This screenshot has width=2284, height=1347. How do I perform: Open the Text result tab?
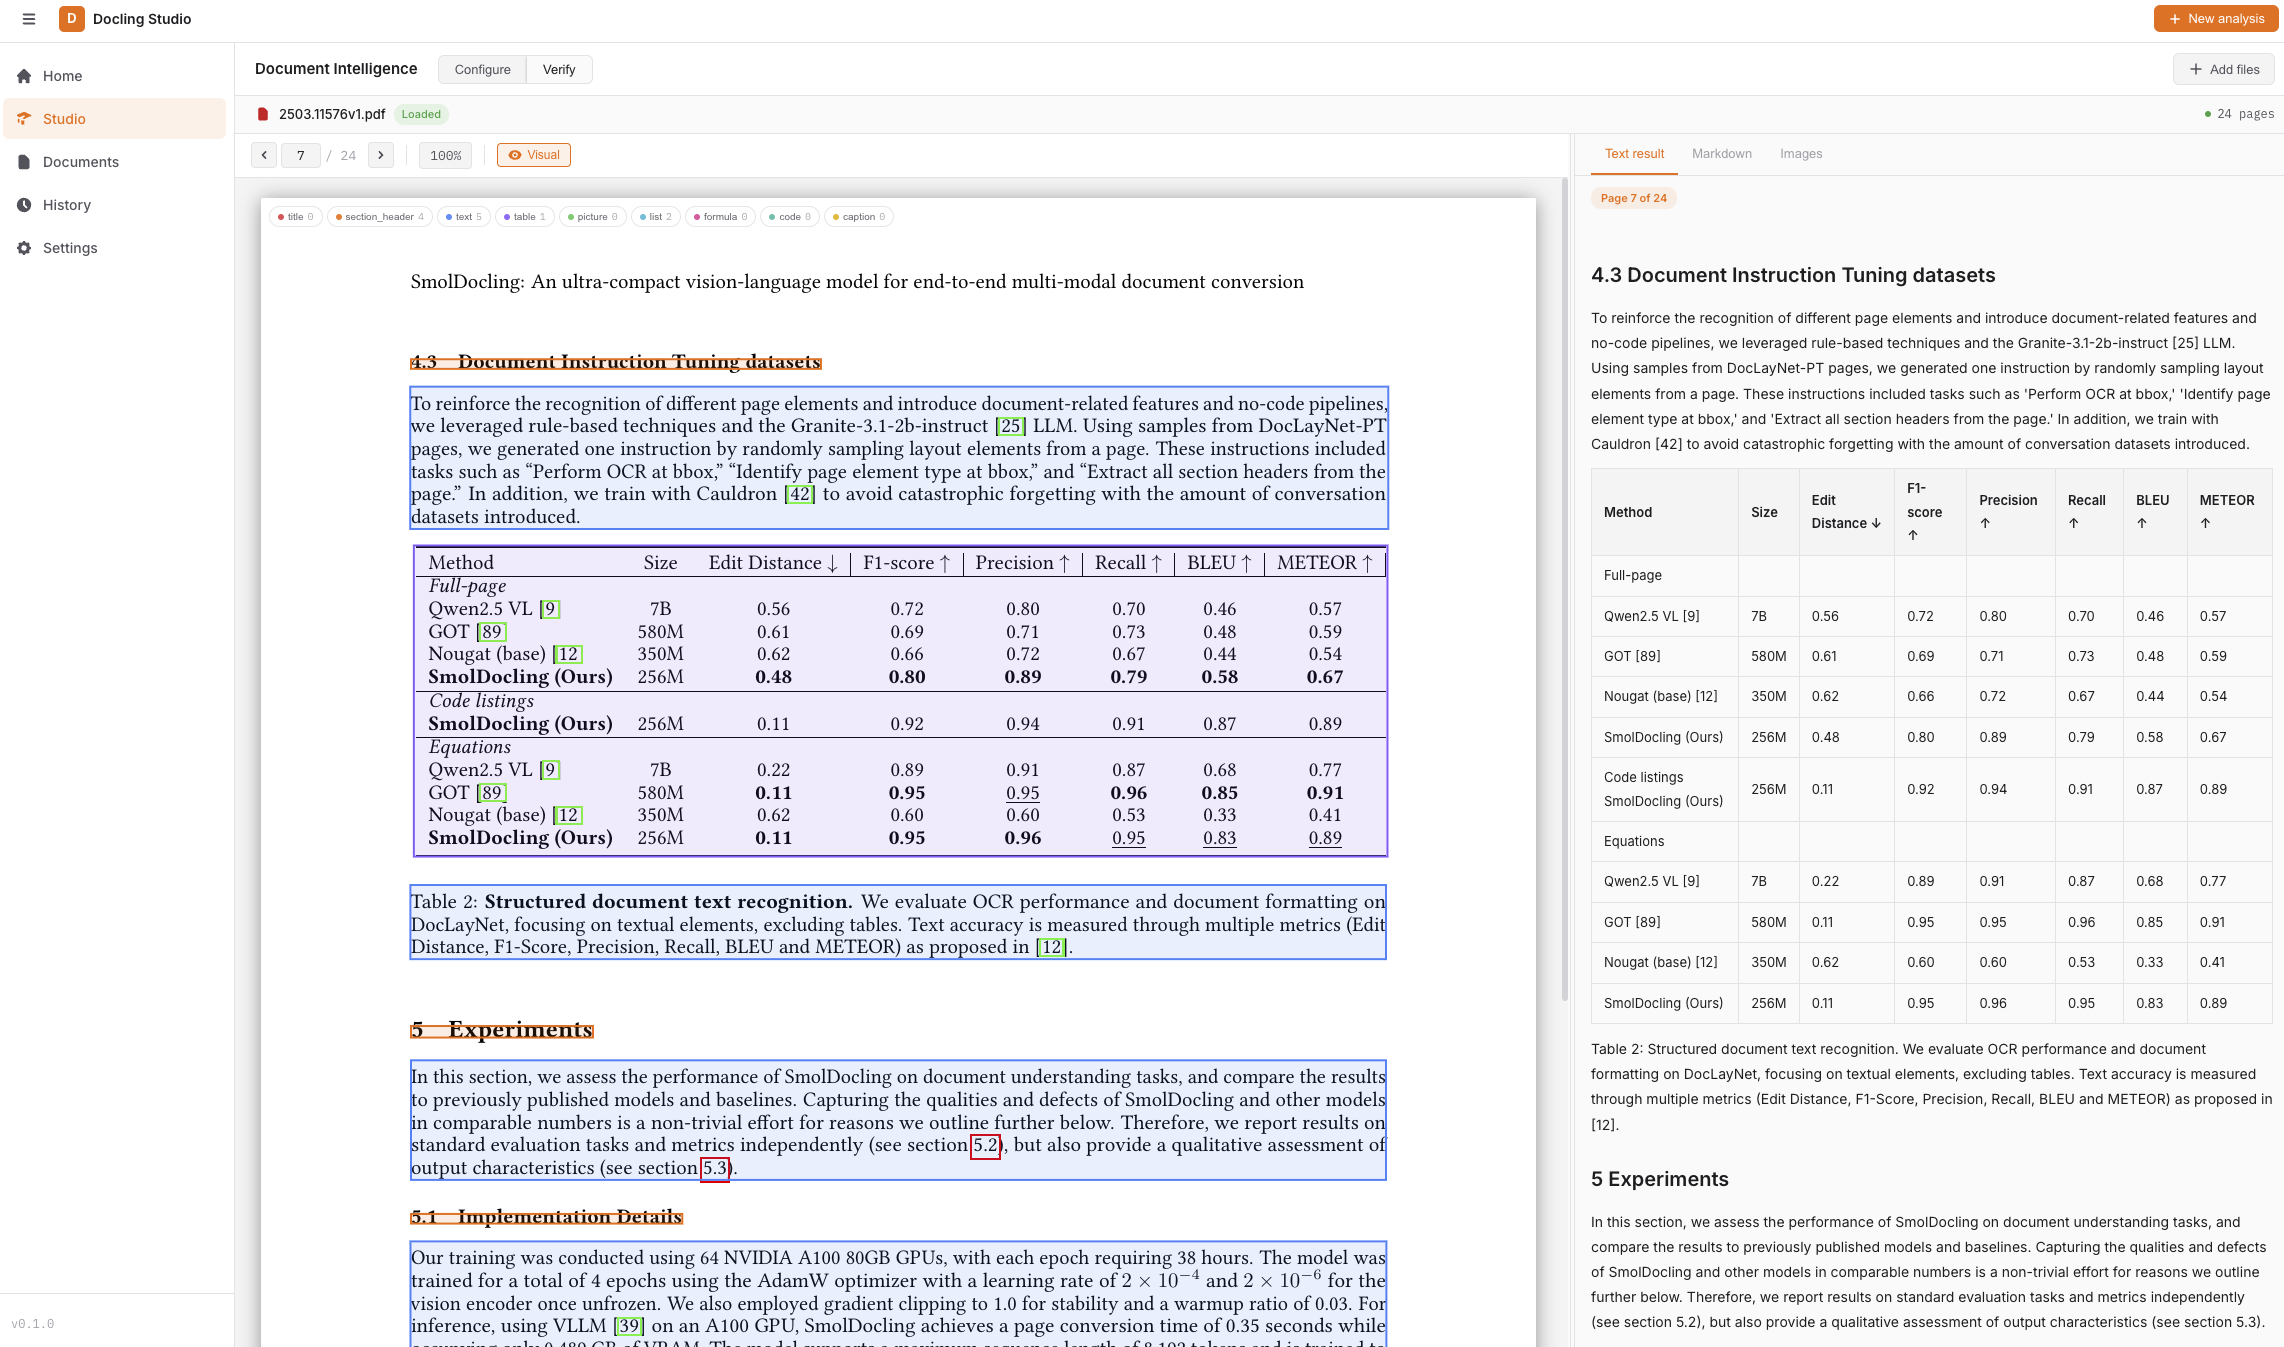(1634, 154)
